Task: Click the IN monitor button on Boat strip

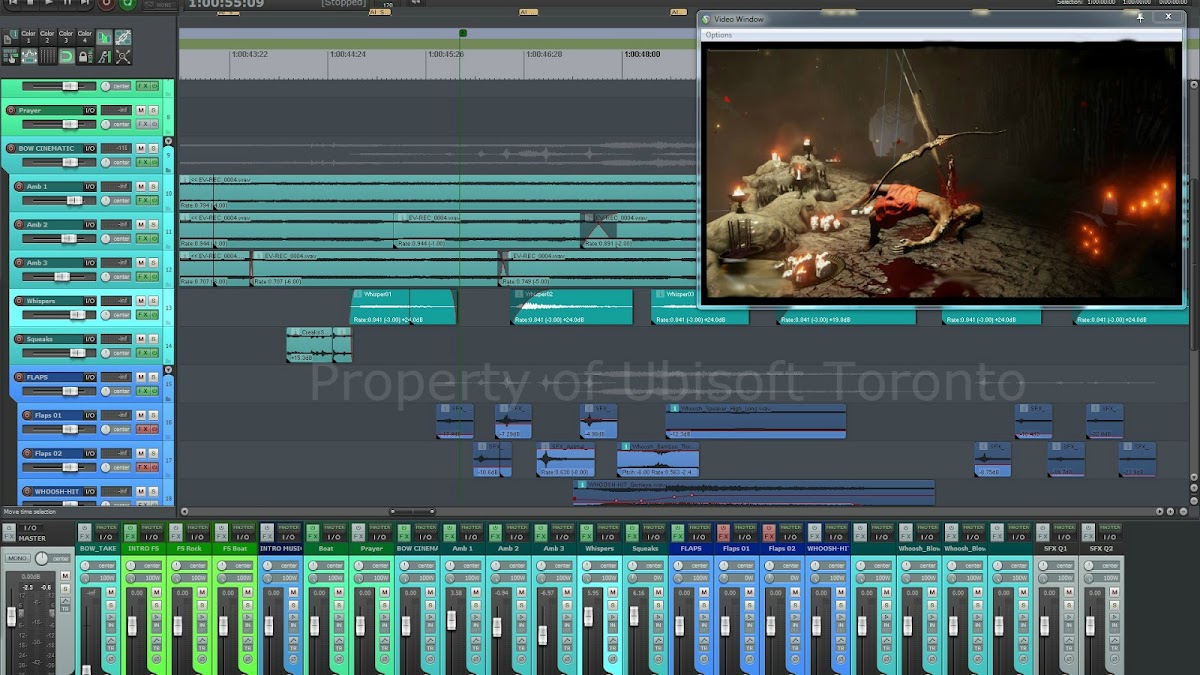Action: pyautogui.click(x=339, y=623)
